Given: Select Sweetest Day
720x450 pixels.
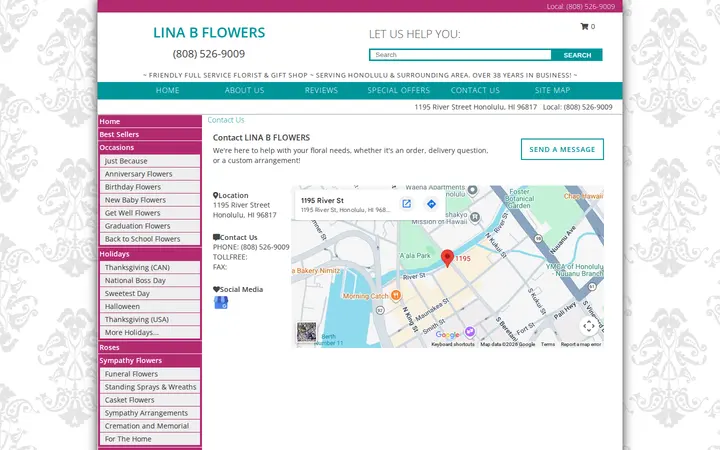Looking at the screenshot, I should 150,293.
